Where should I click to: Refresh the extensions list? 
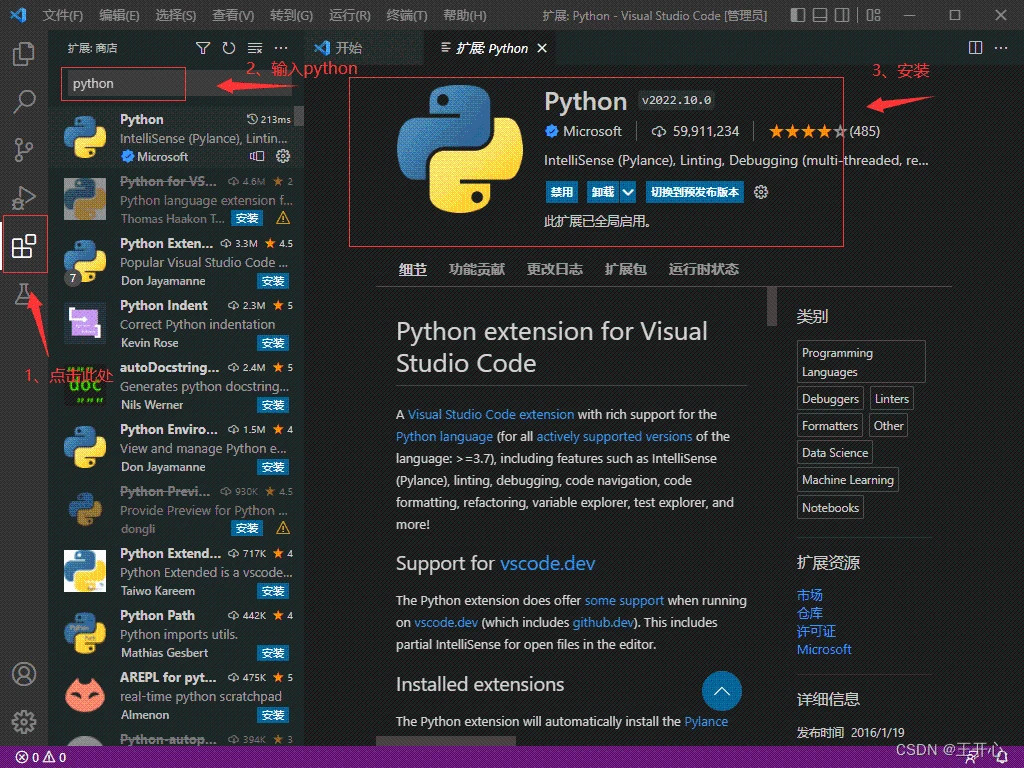point(229,48)
